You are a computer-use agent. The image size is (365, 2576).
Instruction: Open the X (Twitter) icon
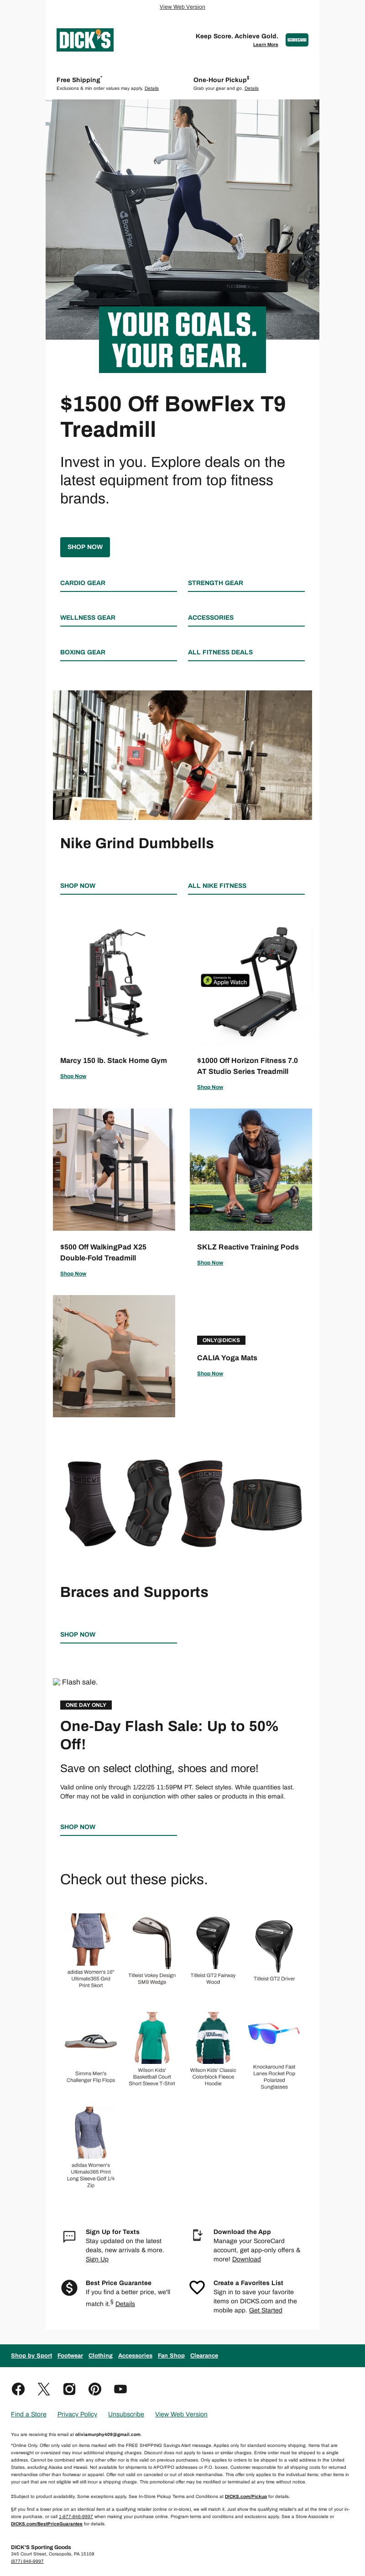(x=43, y=2389)
